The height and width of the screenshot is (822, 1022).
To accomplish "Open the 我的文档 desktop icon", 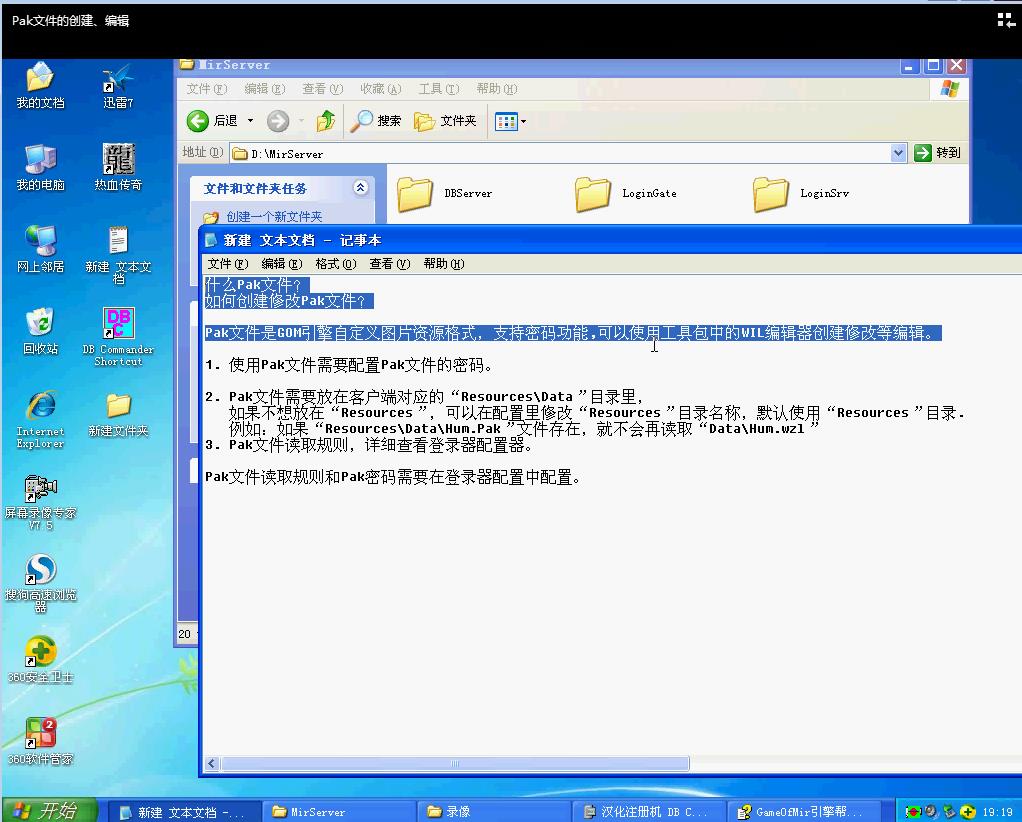I will point(40,85).
